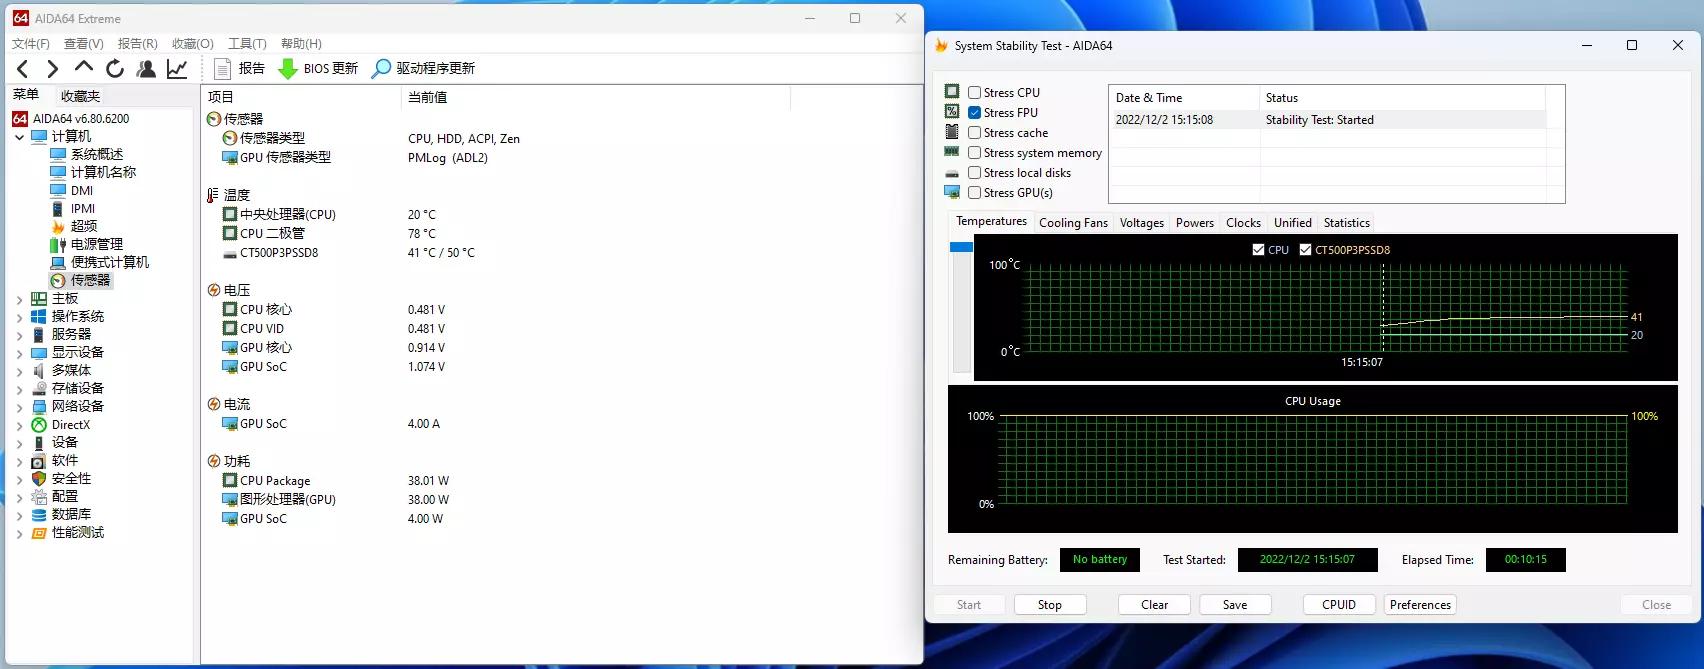Image resolution: width=1704 pixels, height=669 pixels.
Task: Switch to the Cooling Fans tab
Action: [1073, 223]
